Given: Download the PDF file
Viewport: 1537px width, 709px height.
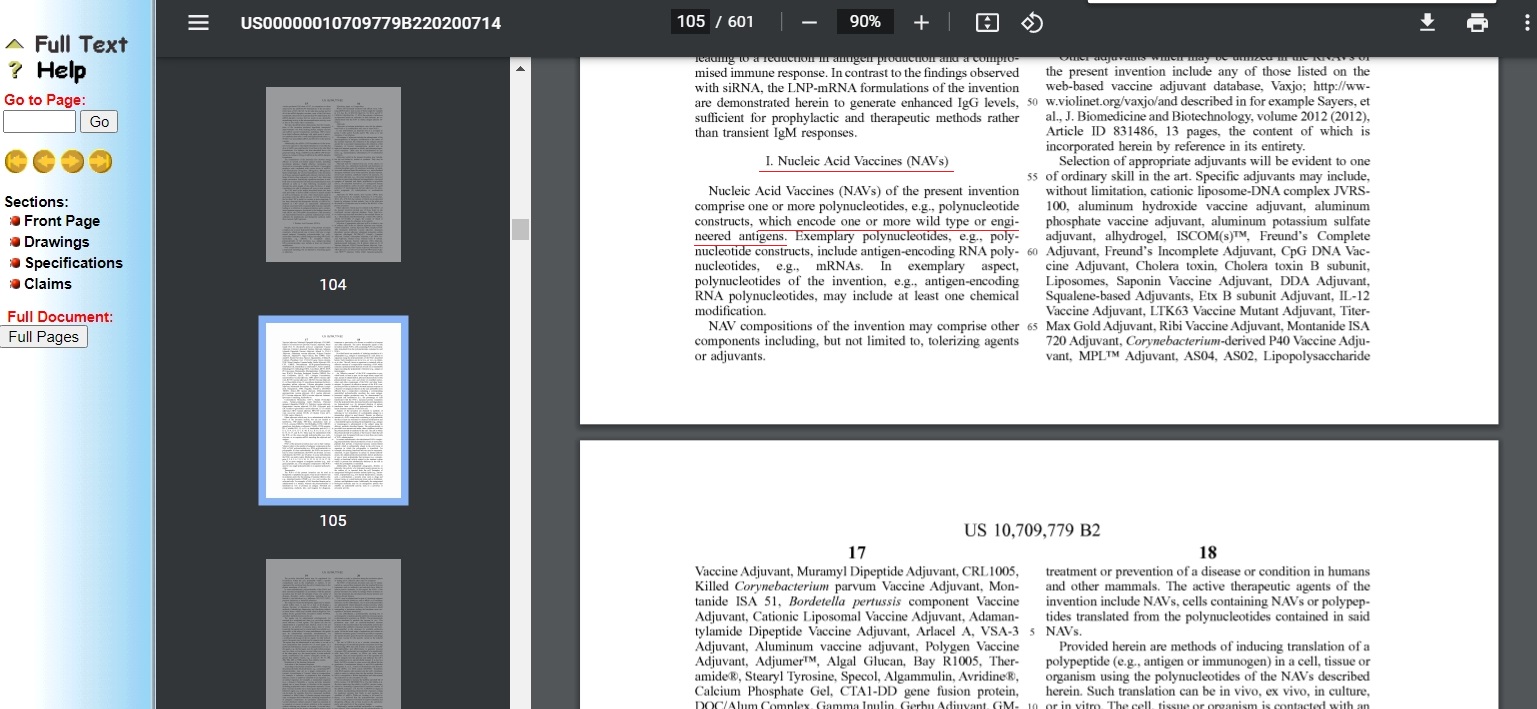Looking at the screenshot, I should 1427,22.
